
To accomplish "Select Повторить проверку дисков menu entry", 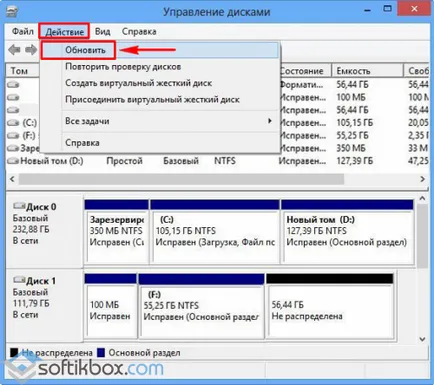I will point(160,67).
